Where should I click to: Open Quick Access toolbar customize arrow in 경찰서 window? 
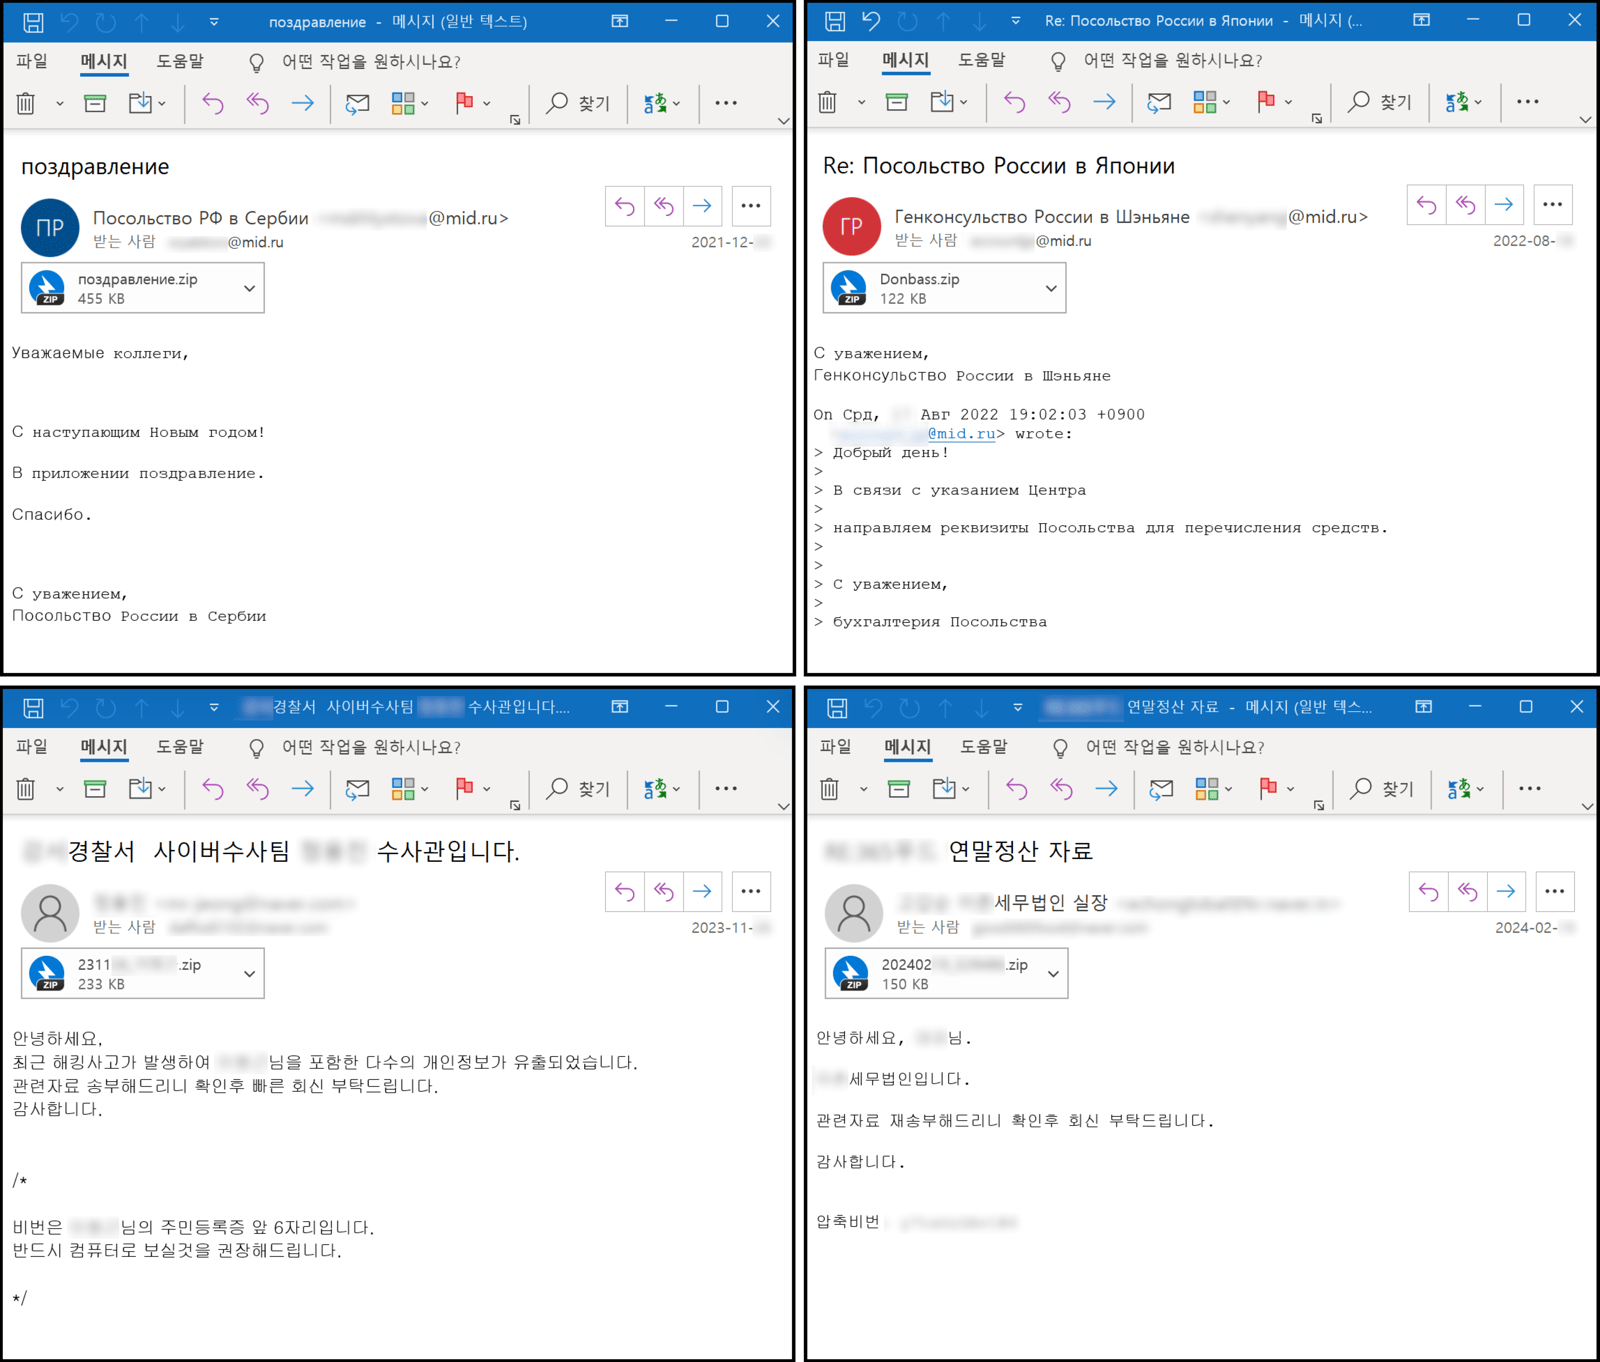(x=214, y=707)
